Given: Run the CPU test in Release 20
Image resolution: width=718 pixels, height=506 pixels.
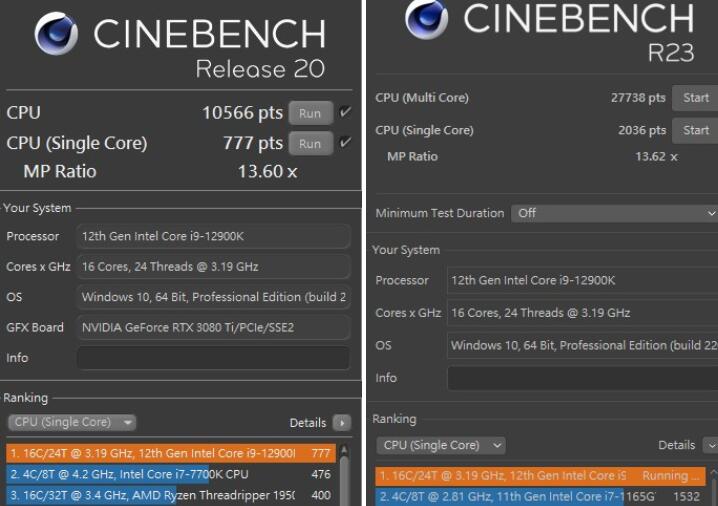Looking at the screenshot, I should click(x=310, y=113).
